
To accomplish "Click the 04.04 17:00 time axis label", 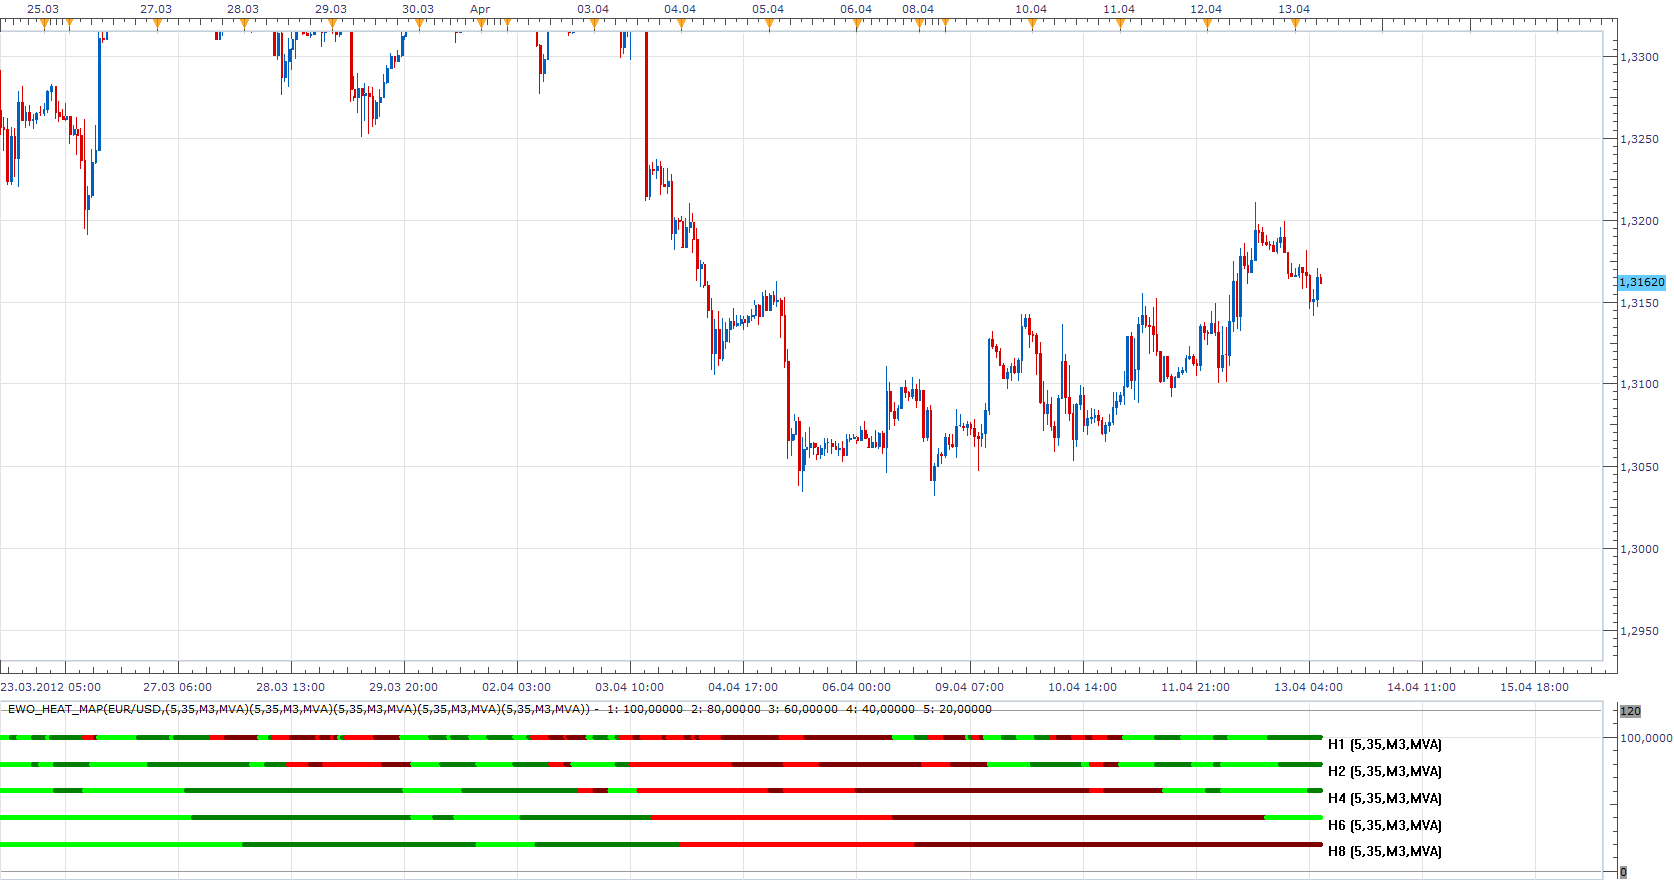I will click(x=743, y=687).
